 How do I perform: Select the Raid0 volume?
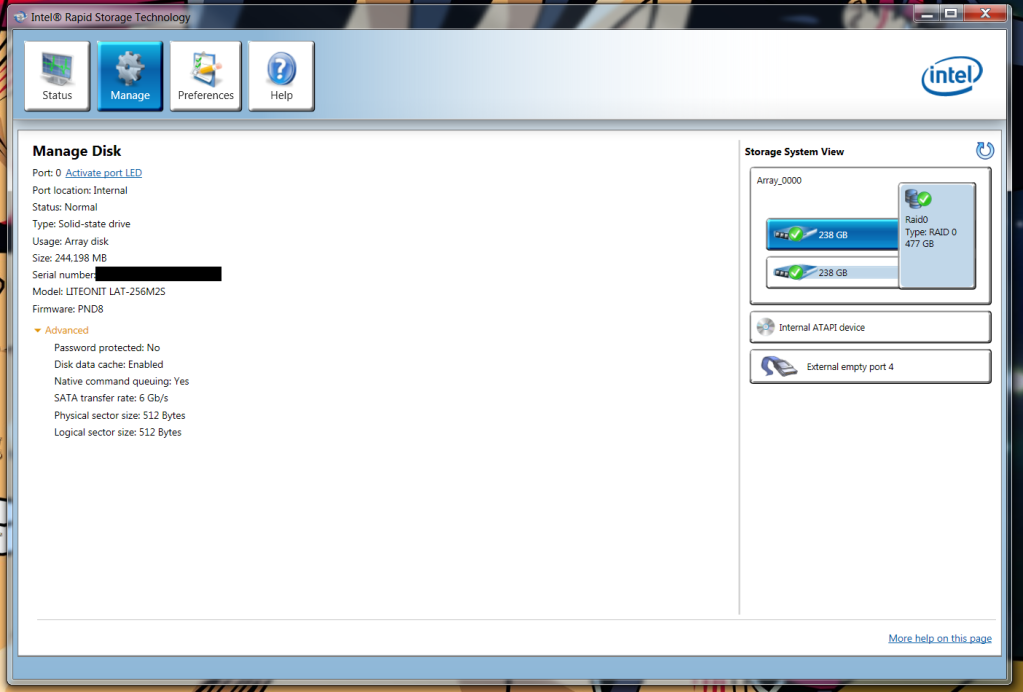tap(937, 235)
